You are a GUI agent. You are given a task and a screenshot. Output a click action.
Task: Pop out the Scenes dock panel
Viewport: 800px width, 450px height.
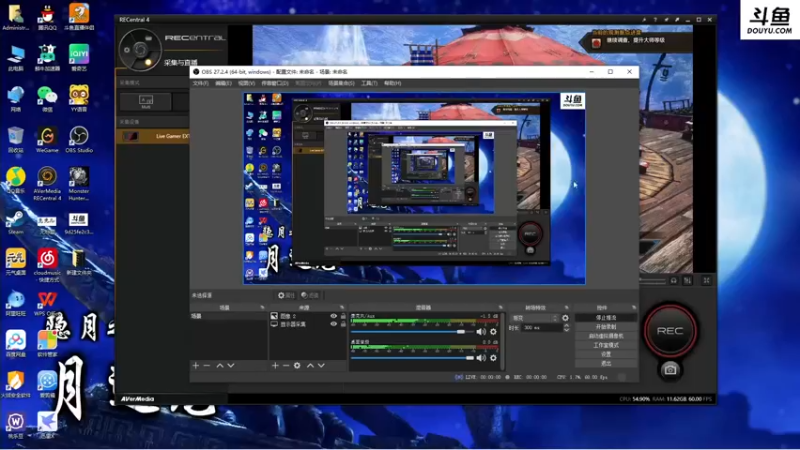click(x=262, y=308)
